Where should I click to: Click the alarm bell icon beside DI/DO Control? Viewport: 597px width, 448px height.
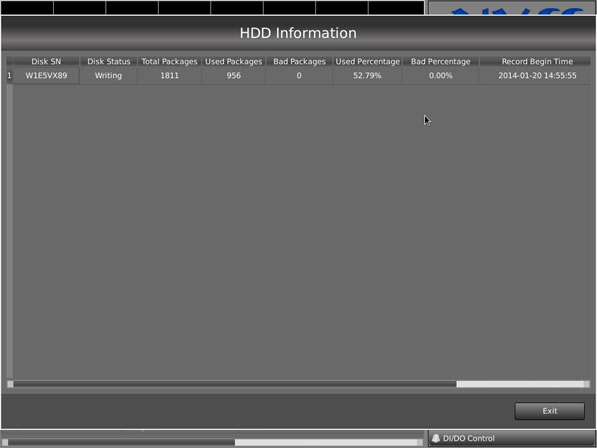pyautogui.click(x=436, y=438)
